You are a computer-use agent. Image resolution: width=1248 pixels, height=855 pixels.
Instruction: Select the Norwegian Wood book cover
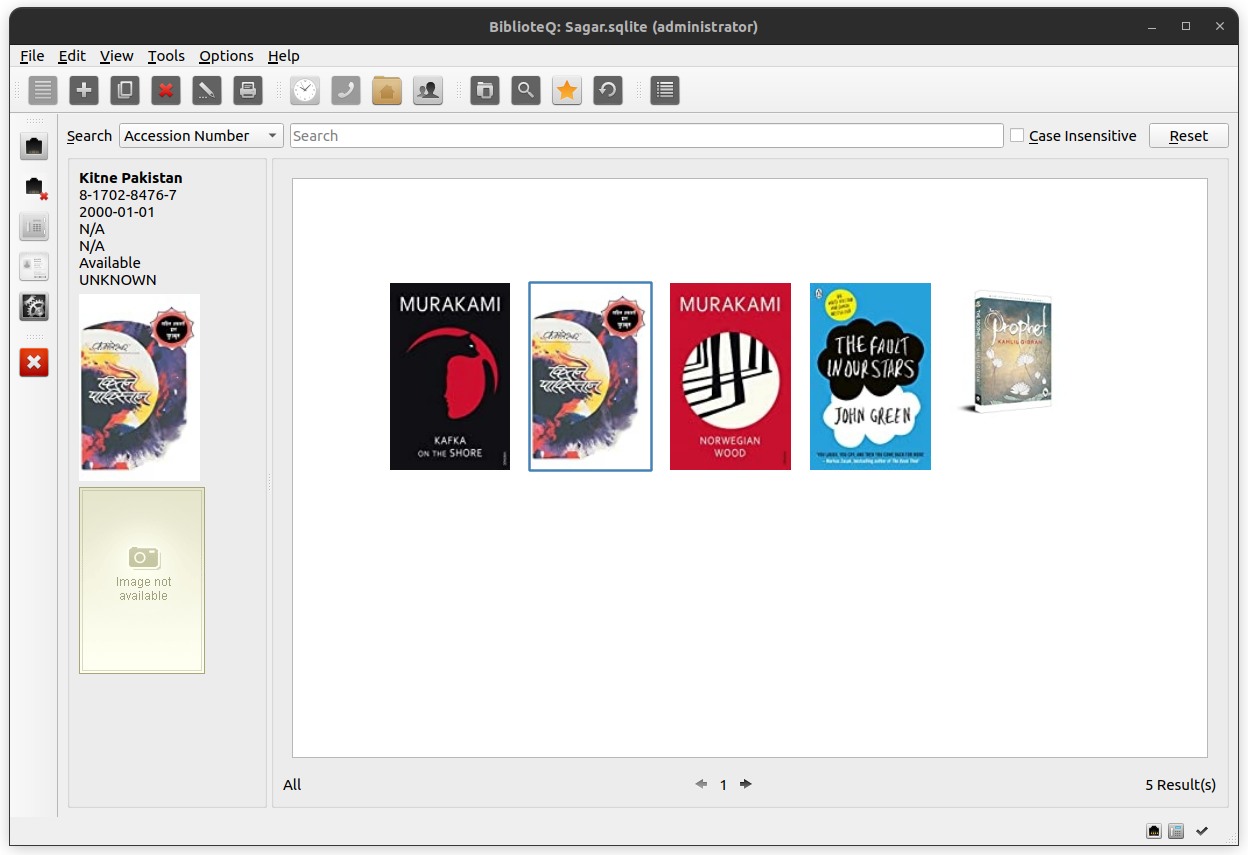point(730,376)
